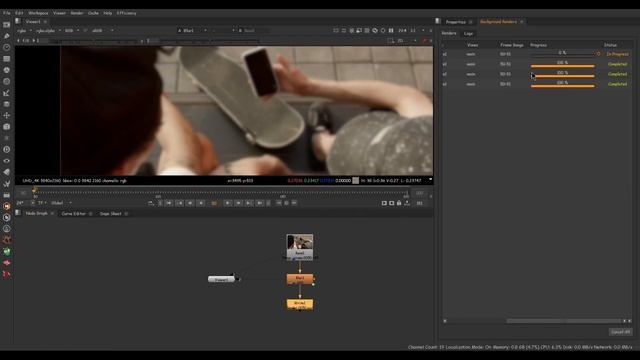Open the Transform nodes move-arrows icon
This screenshot has height=360, width=640.
[x=7, y=116]
